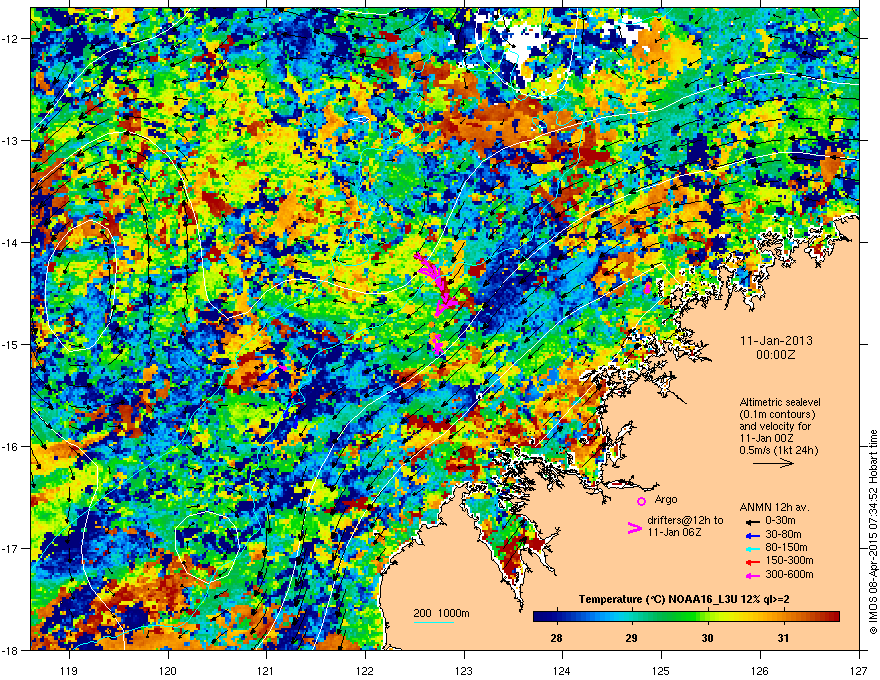Click the 127 longitude axis label
Viewport: 880px width, 680px height.
pos(859,670)
